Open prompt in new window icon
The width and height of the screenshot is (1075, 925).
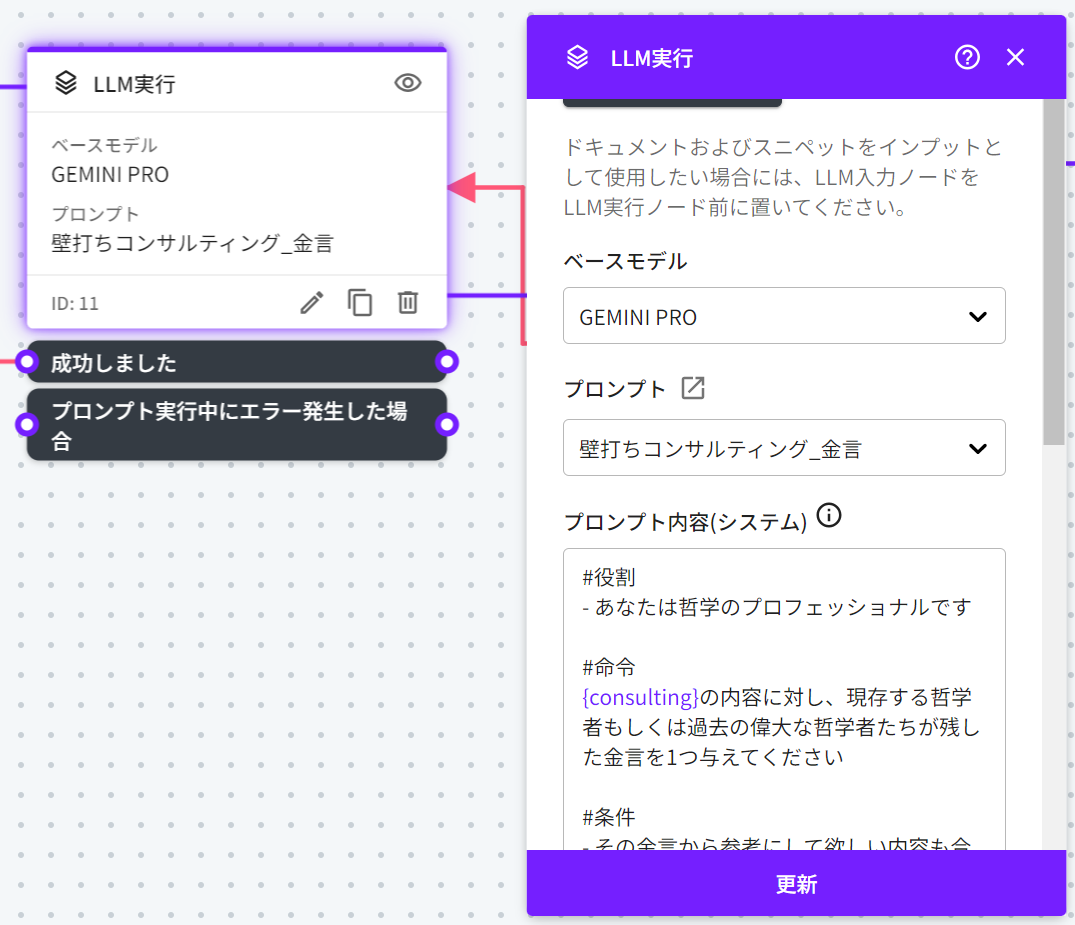pos(693,389)
